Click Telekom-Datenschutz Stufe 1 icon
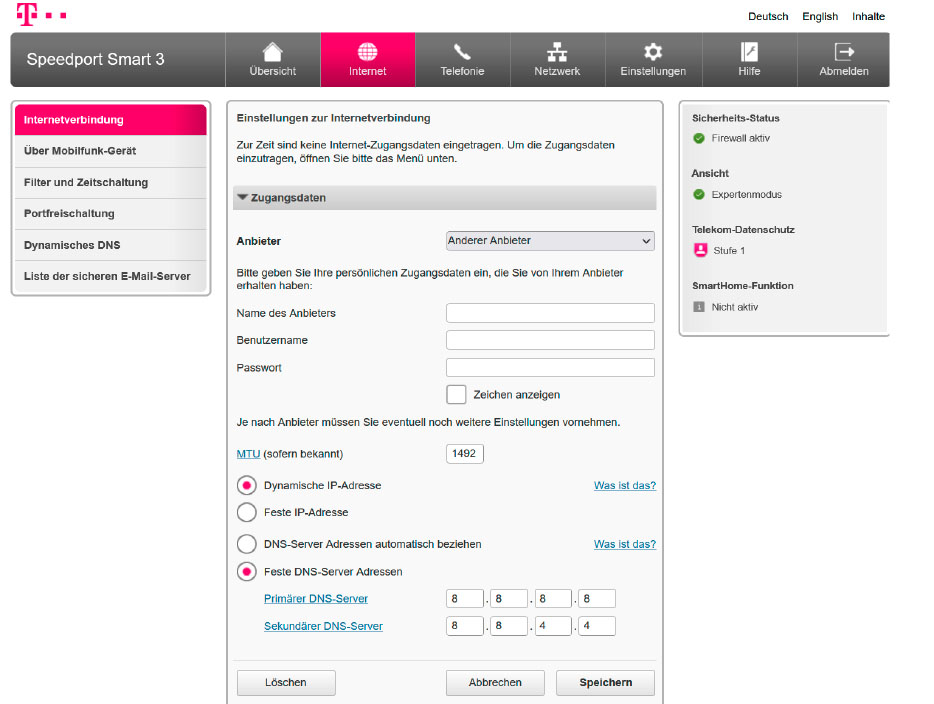 (x=700, y=250)
